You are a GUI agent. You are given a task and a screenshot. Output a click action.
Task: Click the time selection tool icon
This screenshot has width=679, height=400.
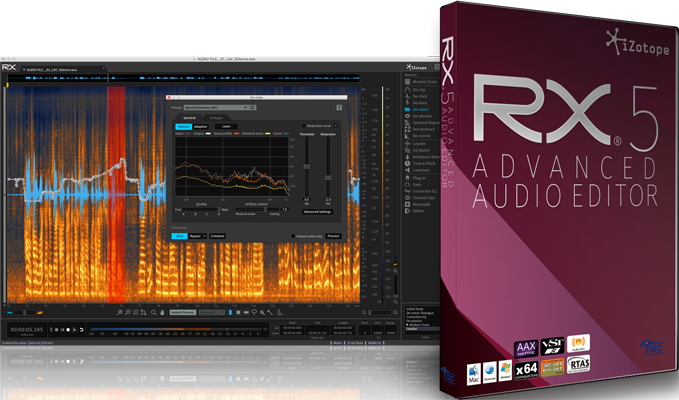[230, 312]
